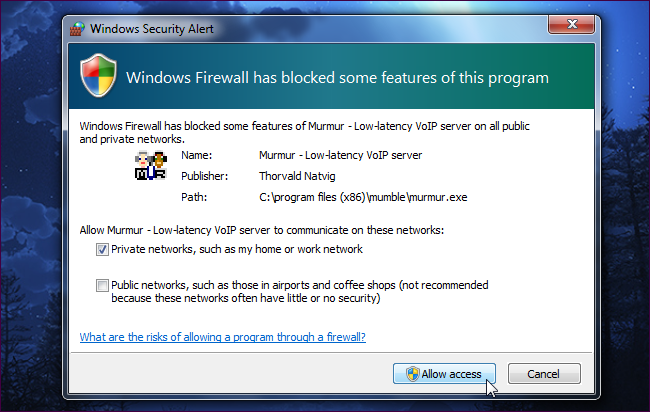This screenshot has width=650, height=412.
Task: Click the Private networks label text
Action: pyautogui.click(x=237, y=249)
